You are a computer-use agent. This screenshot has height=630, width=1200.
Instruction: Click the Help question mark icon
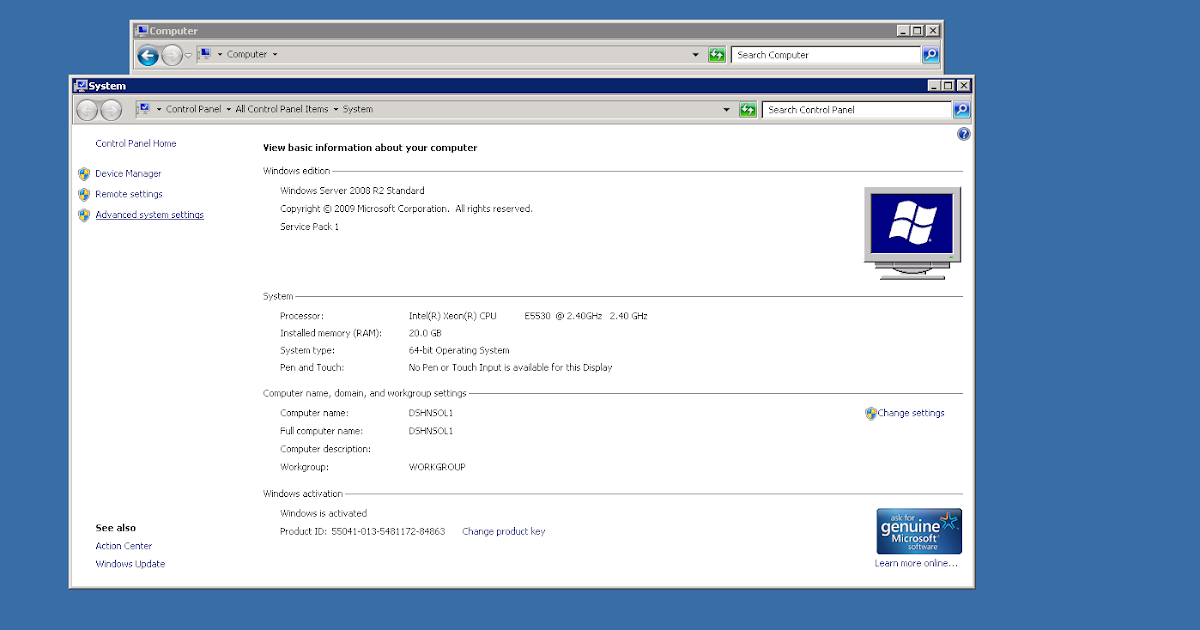[963, 133]
